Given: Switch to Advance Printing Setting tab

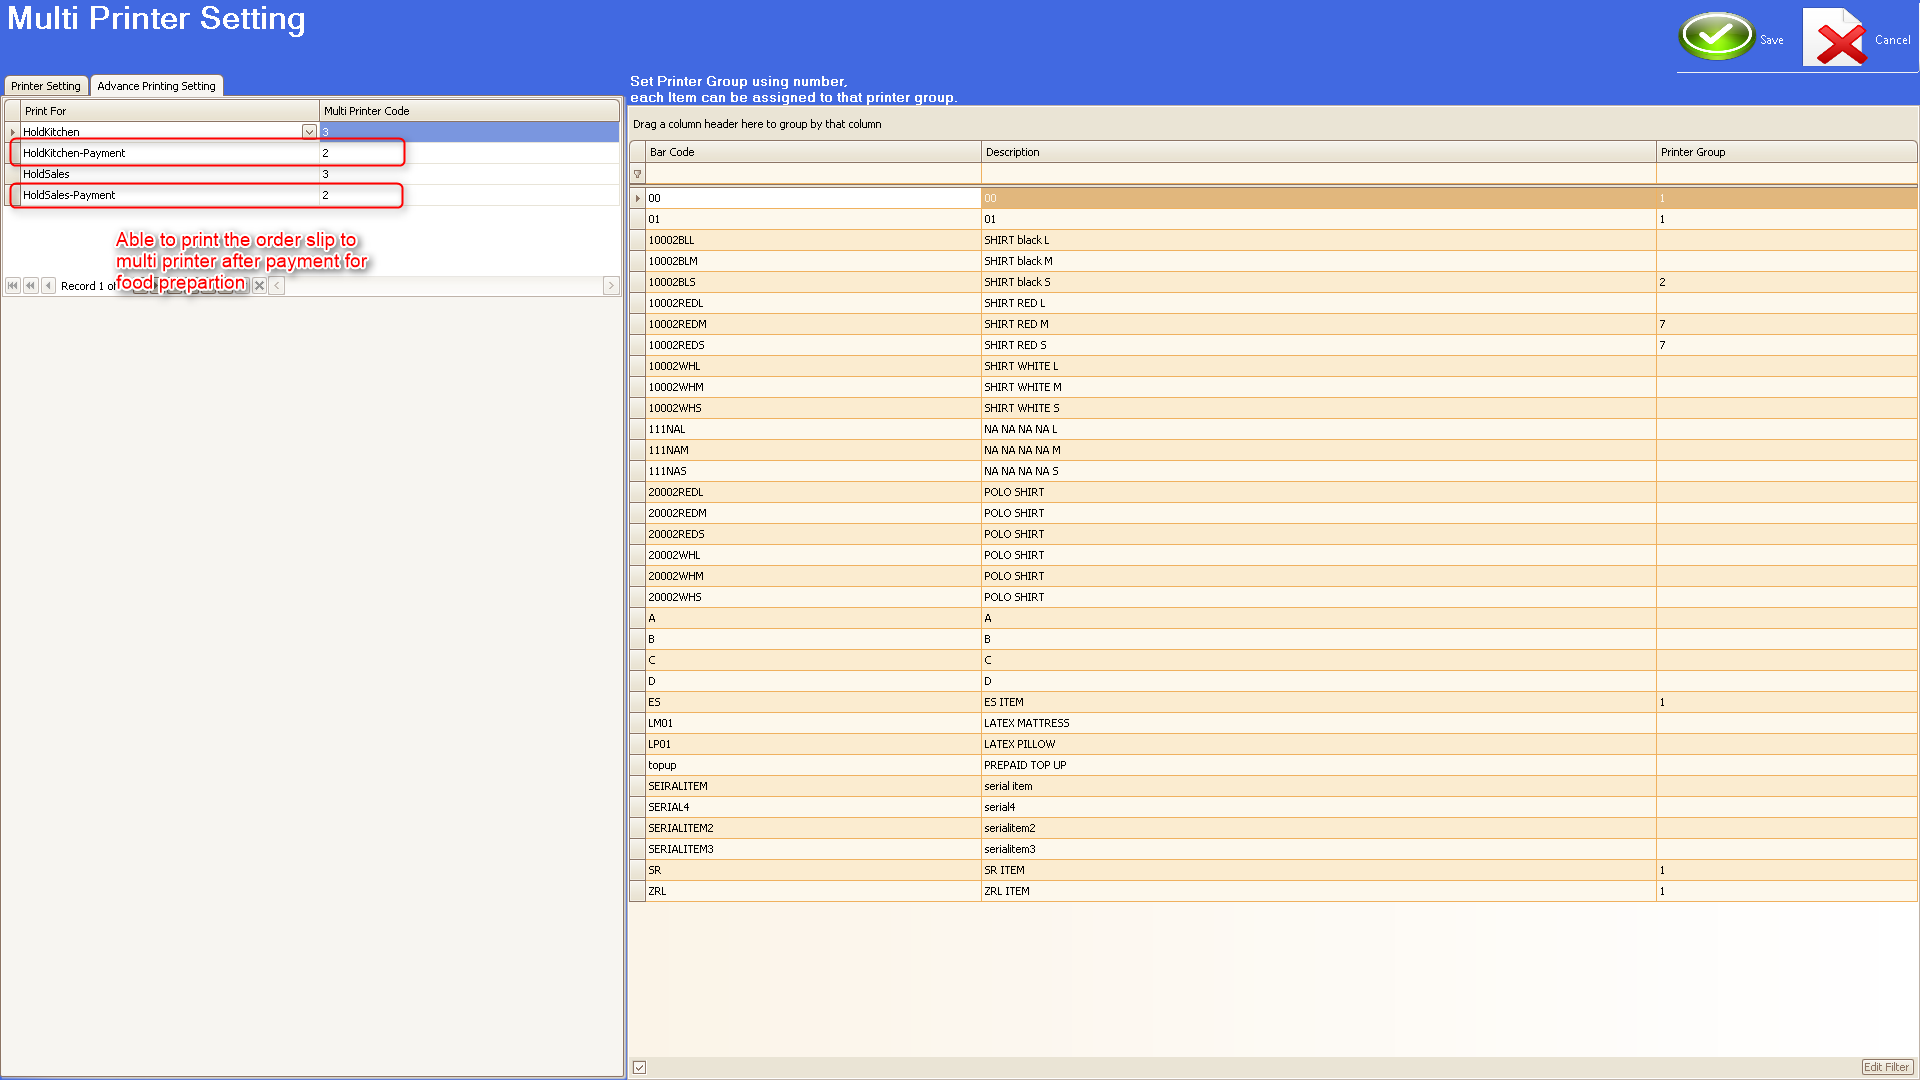Looking at the screenshot, I should tap(156, 86).
